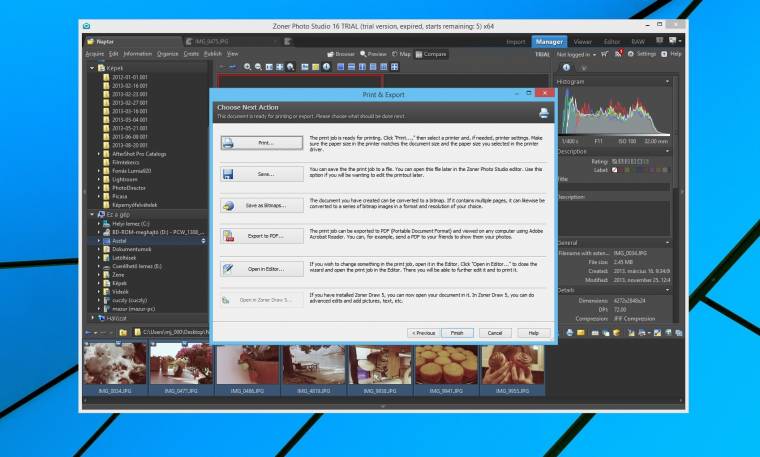Select the IMG_0477.JPG thumbnail

(181, 368)
